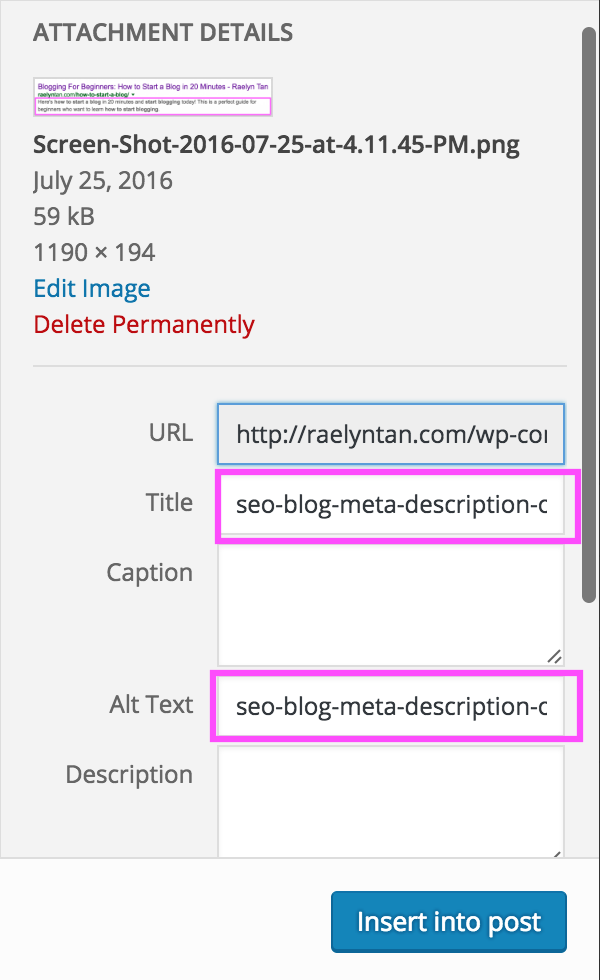Focus the Caption text area
This screenshot has height=980, width=600.
click(391, 605)
